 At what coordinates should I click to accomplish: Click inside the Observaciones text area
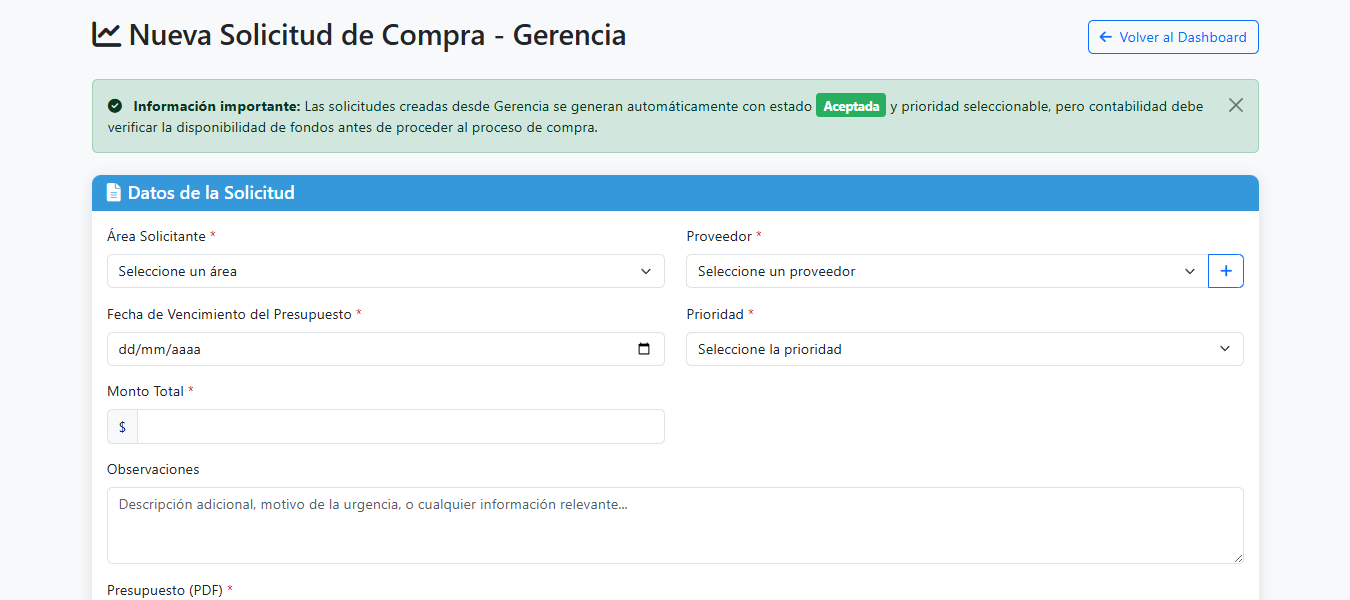click(x=675, y=525)
